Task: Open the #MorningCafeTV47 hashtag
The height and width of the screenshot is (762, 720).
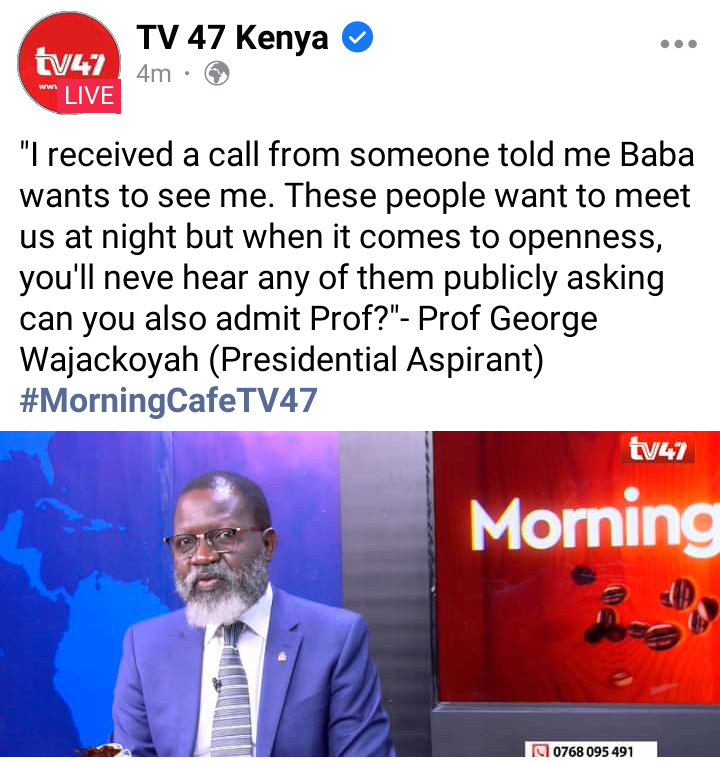Action: coord(168,401)
